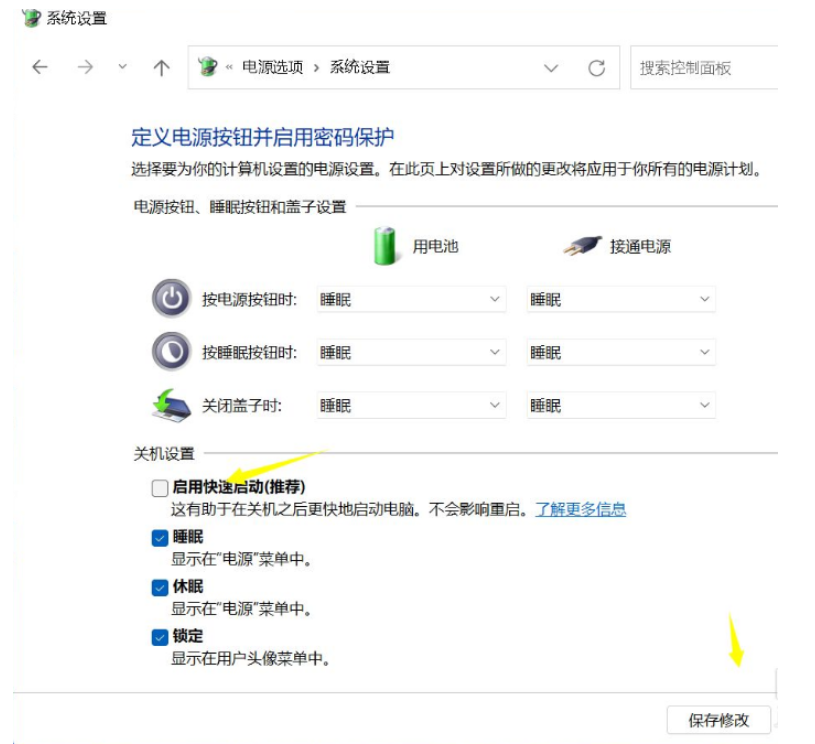This screenshot has width=815, height=744.
Task: Click the 关机设置 section label
Action: coord(164,454)
